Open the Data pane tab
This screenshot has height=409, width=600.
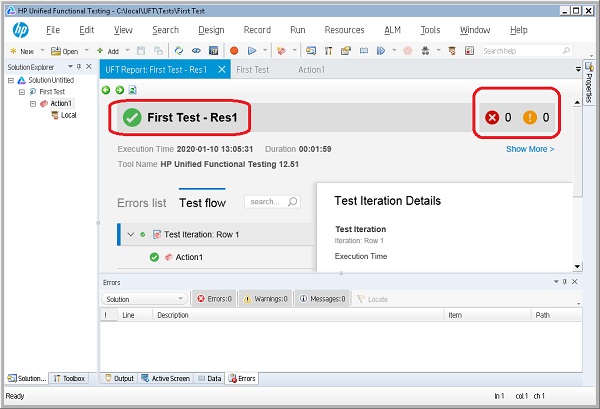pos(210,378)
